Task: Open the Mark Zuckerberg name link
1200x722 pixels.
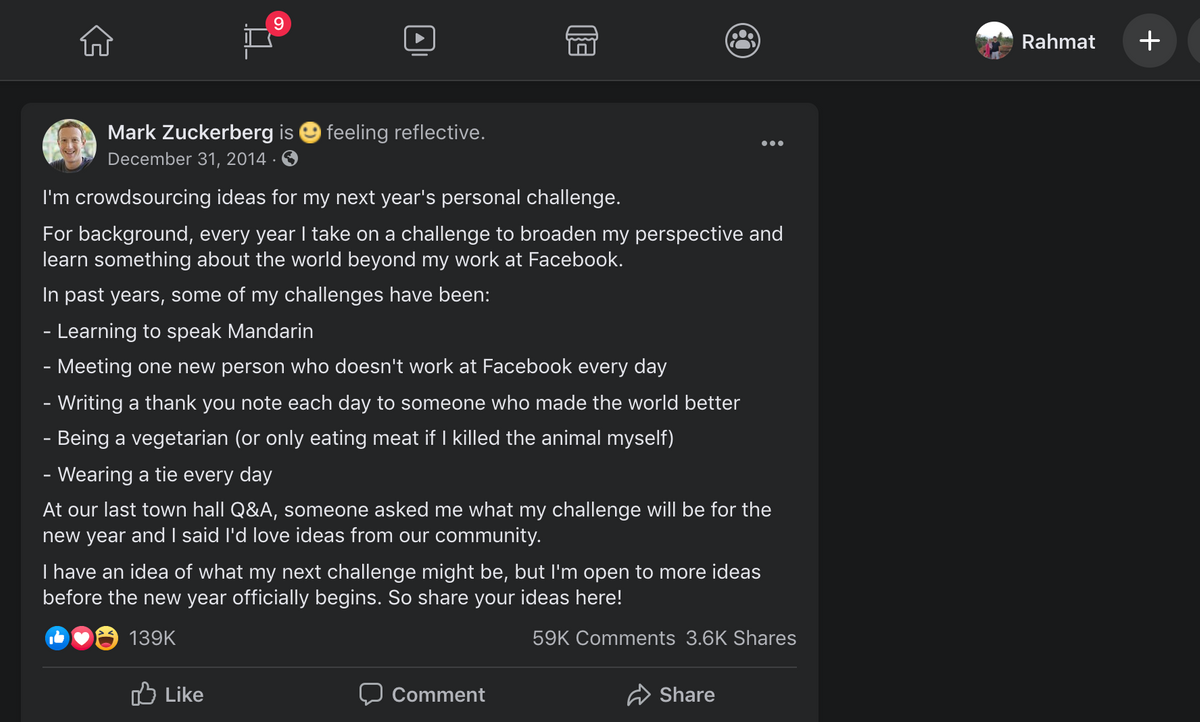Action: pos(190,132)
